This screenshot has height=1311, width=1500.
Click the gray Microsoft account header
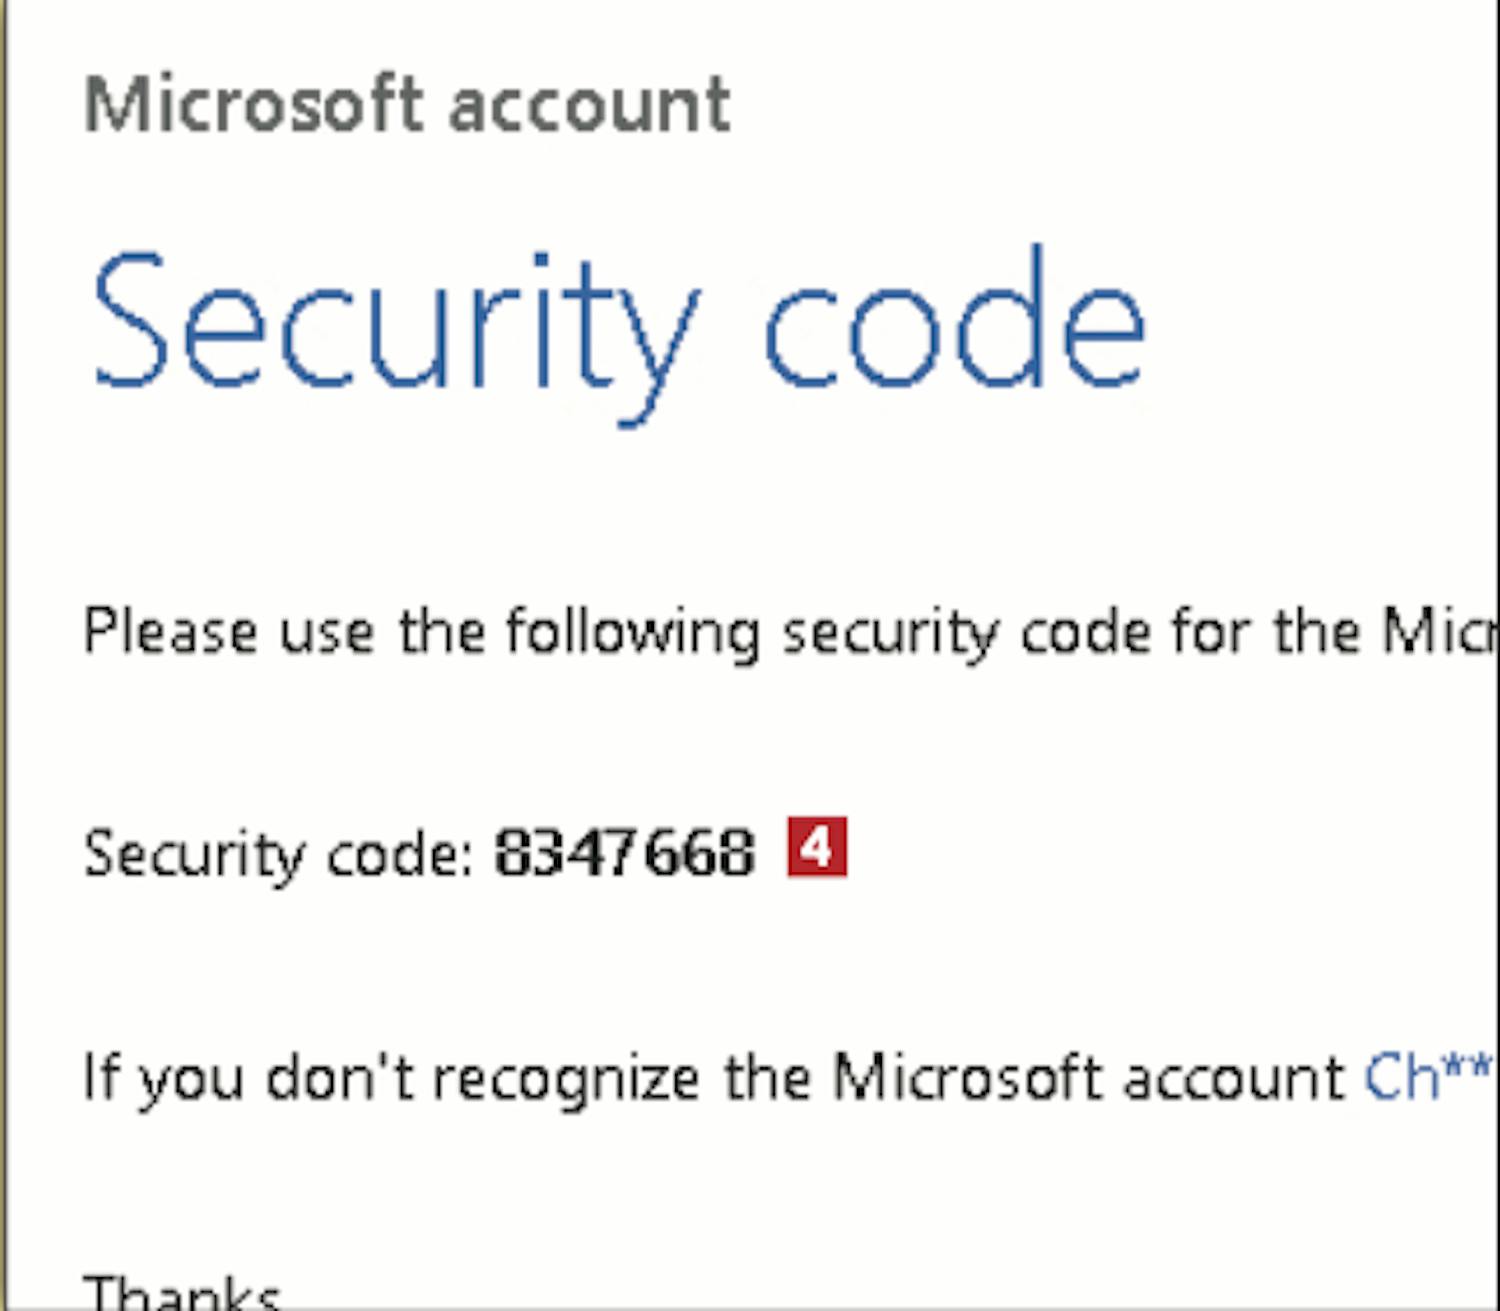click(407, 104)
